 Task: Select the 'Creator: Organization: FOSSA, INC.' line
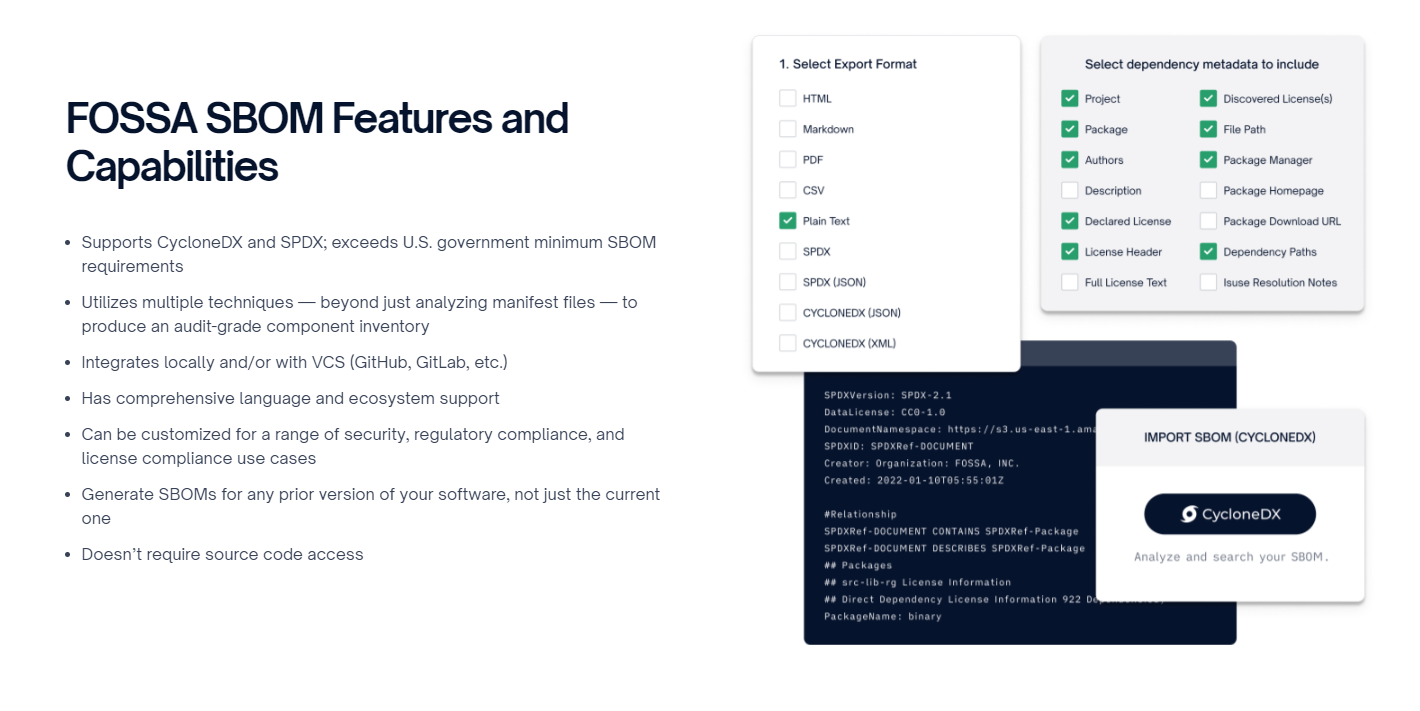coord(922,463)
